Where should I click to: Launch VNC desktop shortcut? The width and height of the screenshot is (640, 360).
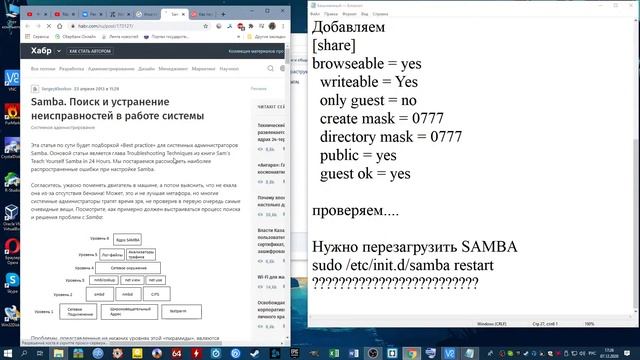tap(12, 80)
